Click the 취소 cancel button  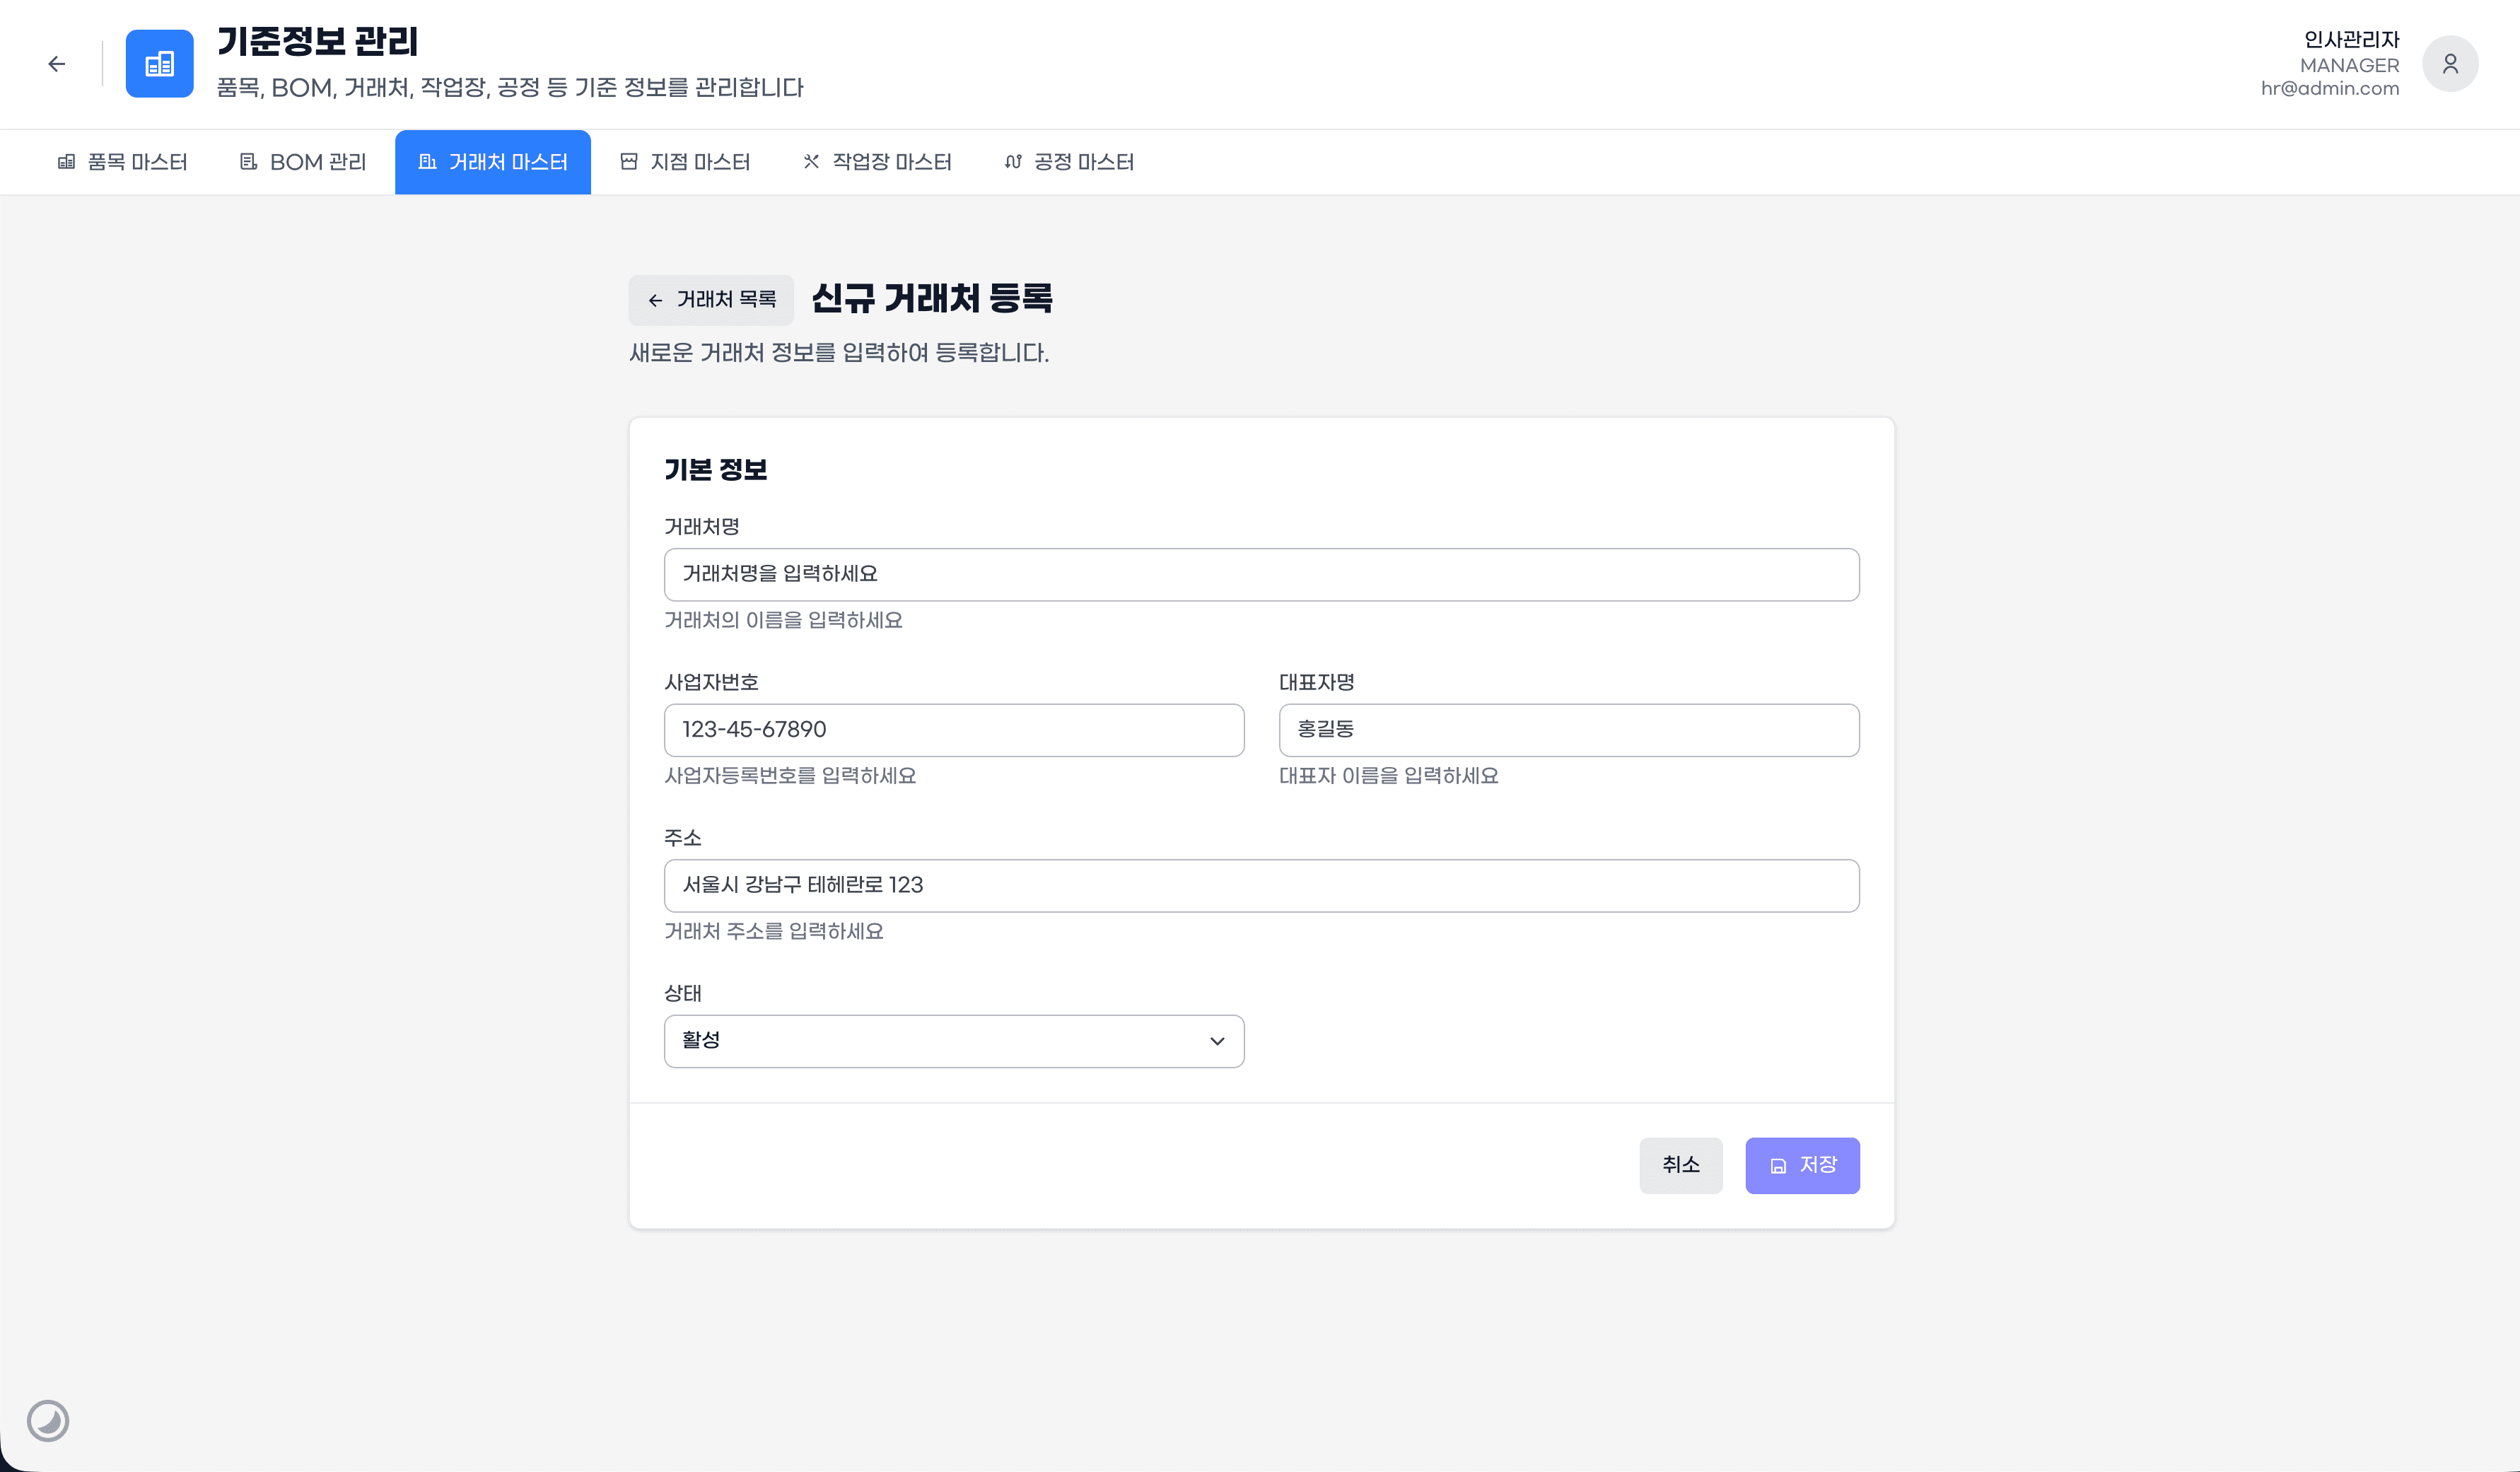pyautogui.click(x=1680, y=1165)
